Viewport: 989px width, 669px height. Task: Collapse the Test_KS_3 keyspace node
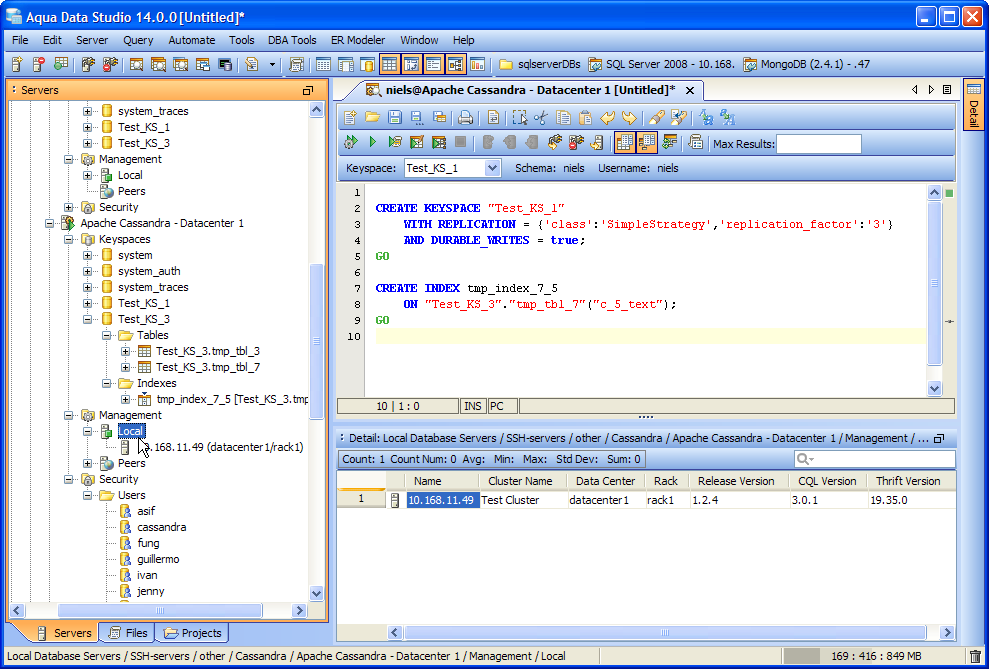[88, 319]
